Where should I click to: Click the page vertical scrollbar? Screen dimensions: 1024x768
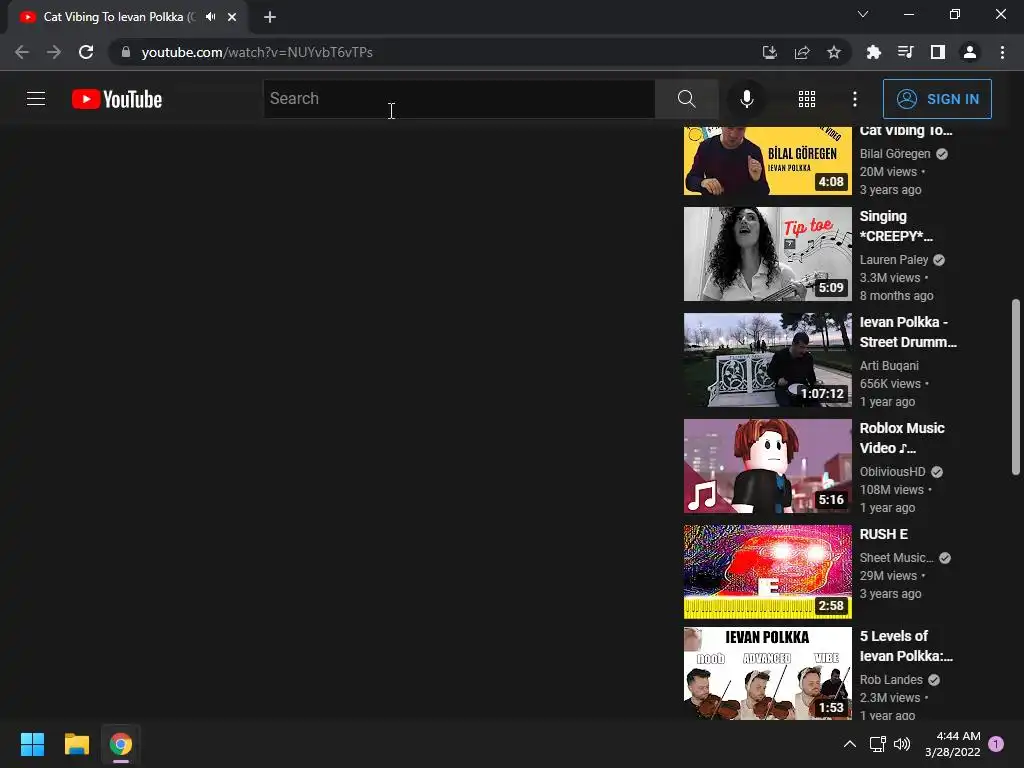pos(1016,387)
